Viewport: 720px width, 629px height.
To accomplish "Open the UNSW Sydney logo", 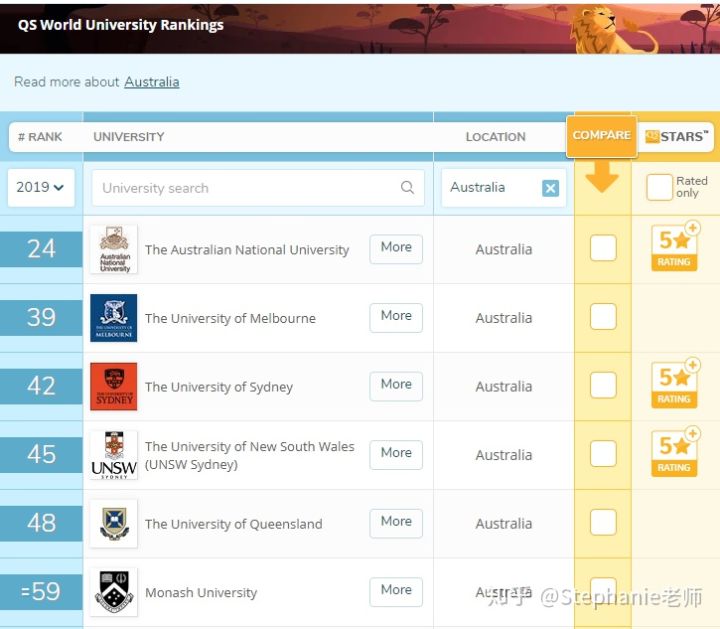I will point(114,455).
